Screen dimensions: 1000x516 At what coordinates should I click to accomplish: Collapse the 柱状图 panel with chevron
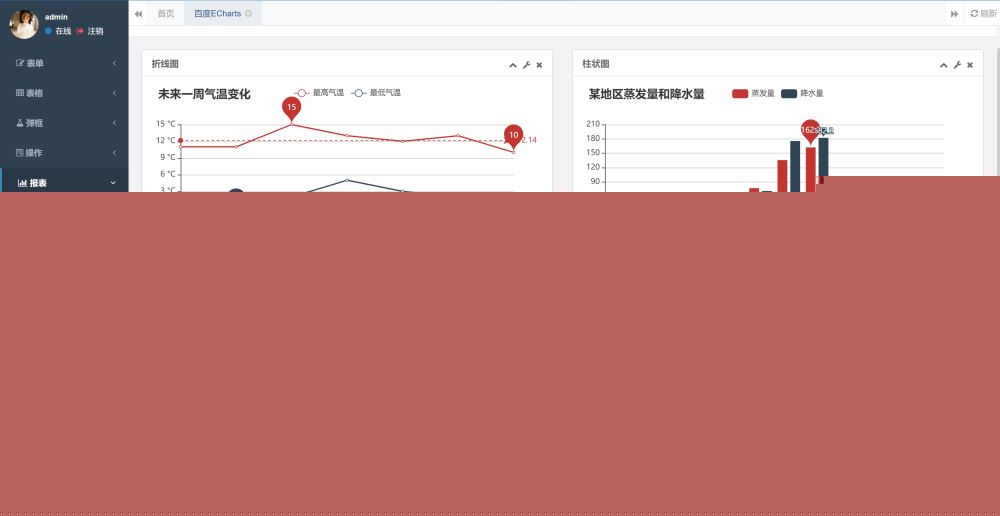click(x=943, y=65)
